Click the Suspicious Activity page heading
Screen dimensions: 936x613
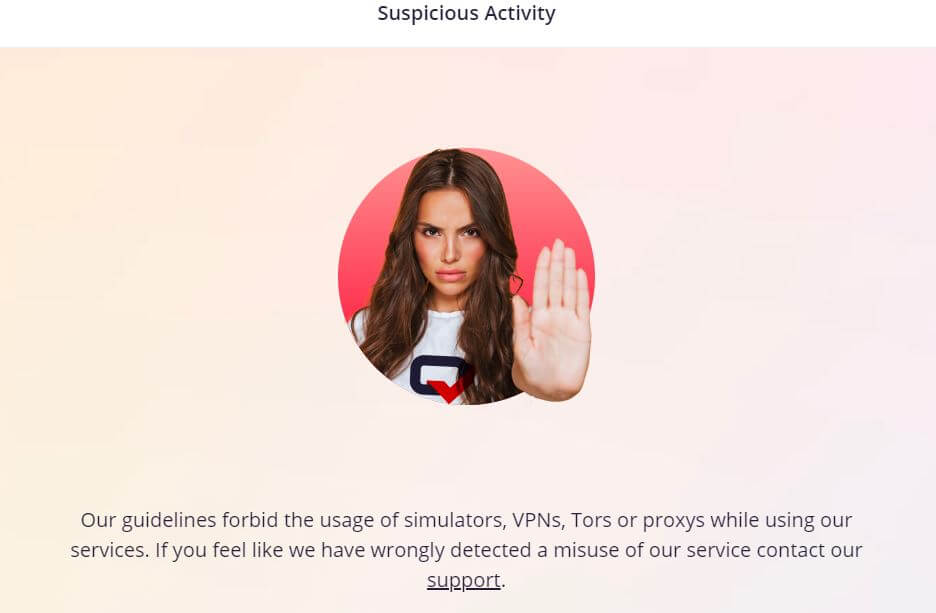(x=466, y=13)
